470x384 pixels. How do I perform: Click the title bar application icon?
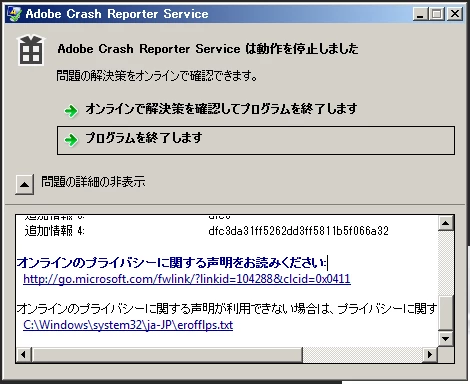pos(15,14)
